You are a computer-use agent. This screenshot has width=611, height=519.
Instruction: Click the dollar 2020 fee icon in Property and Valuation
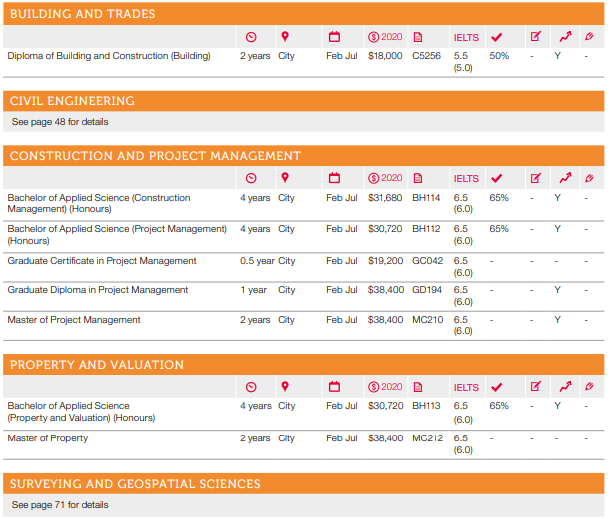pos(385,387)
